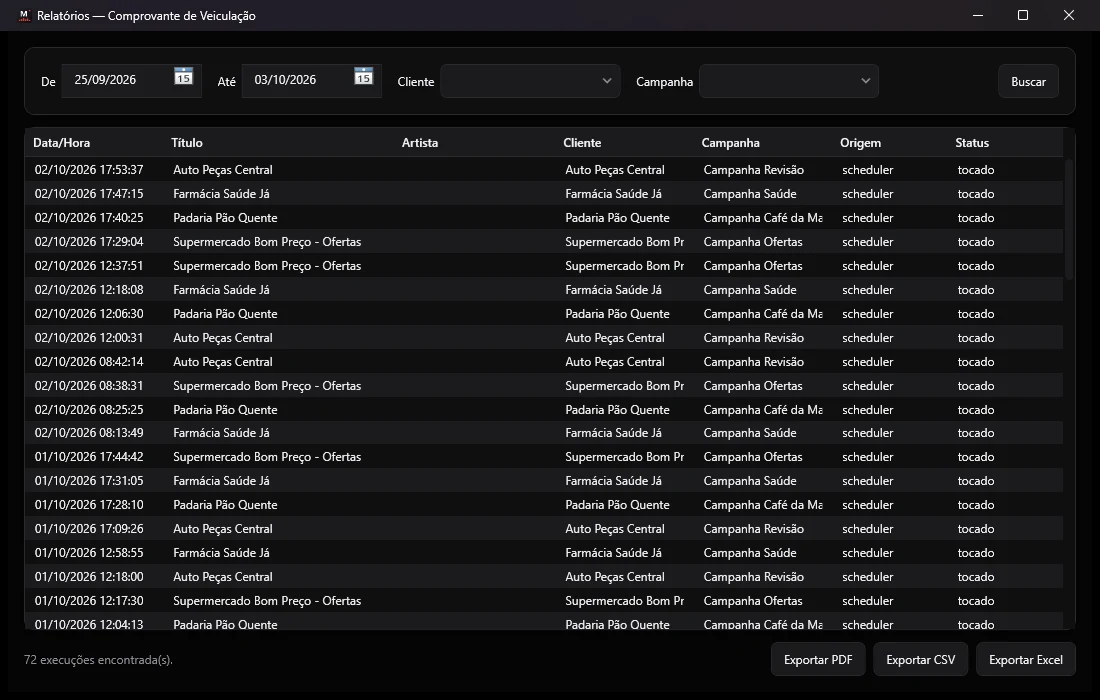Image resolution: width=1100 pixels, height=700 pixels.
Task: Open the calendar picker for the De date
Action: 184,76
